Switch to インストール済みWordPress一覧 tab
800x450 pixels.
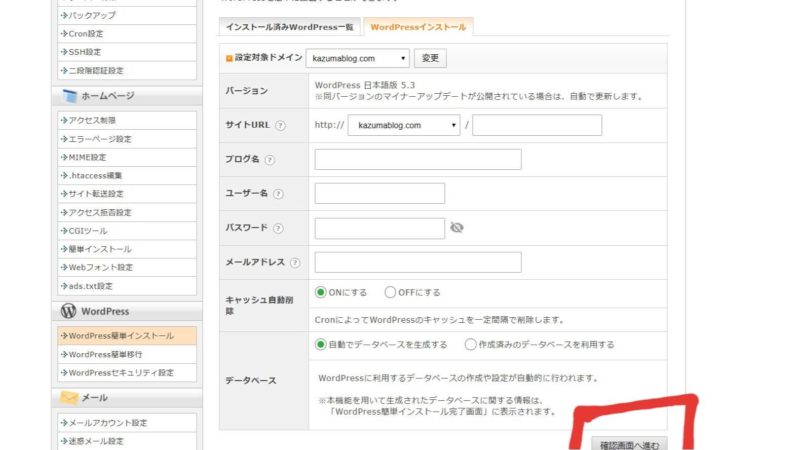coord(290,27)
